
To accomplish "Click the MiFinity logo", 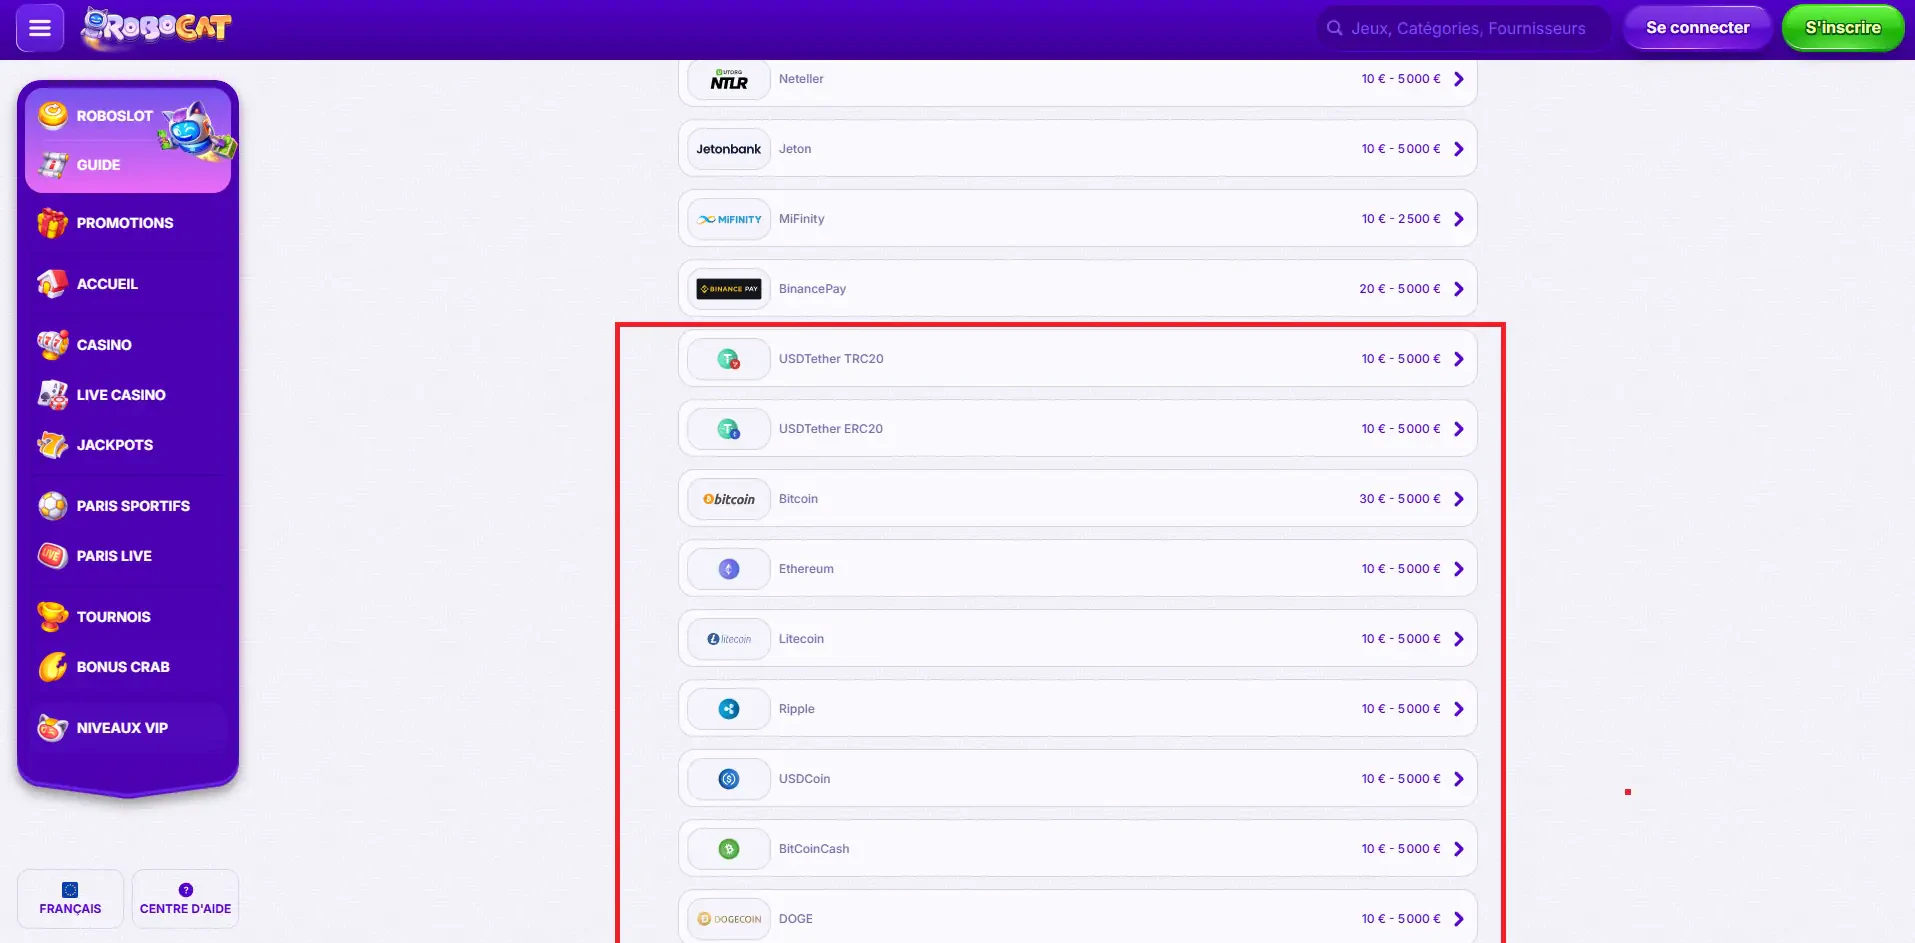I will coord(729,219).
